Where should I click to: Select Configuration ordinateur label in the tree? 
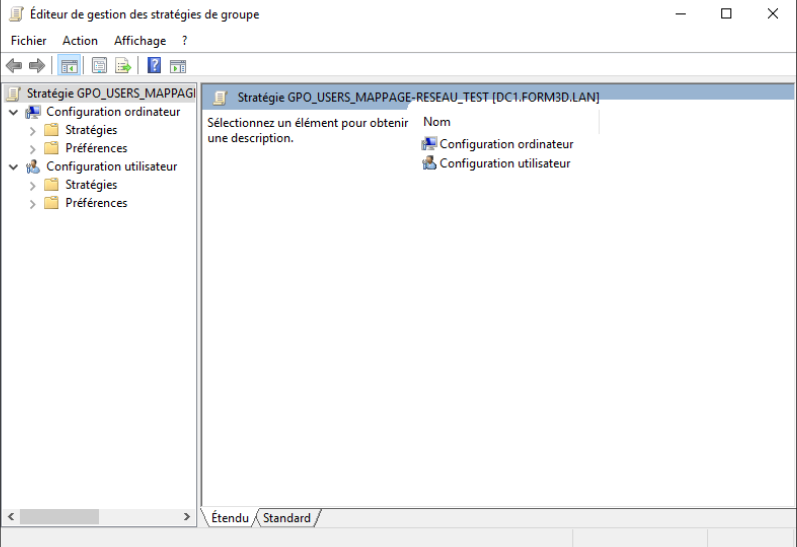(113, 112)
